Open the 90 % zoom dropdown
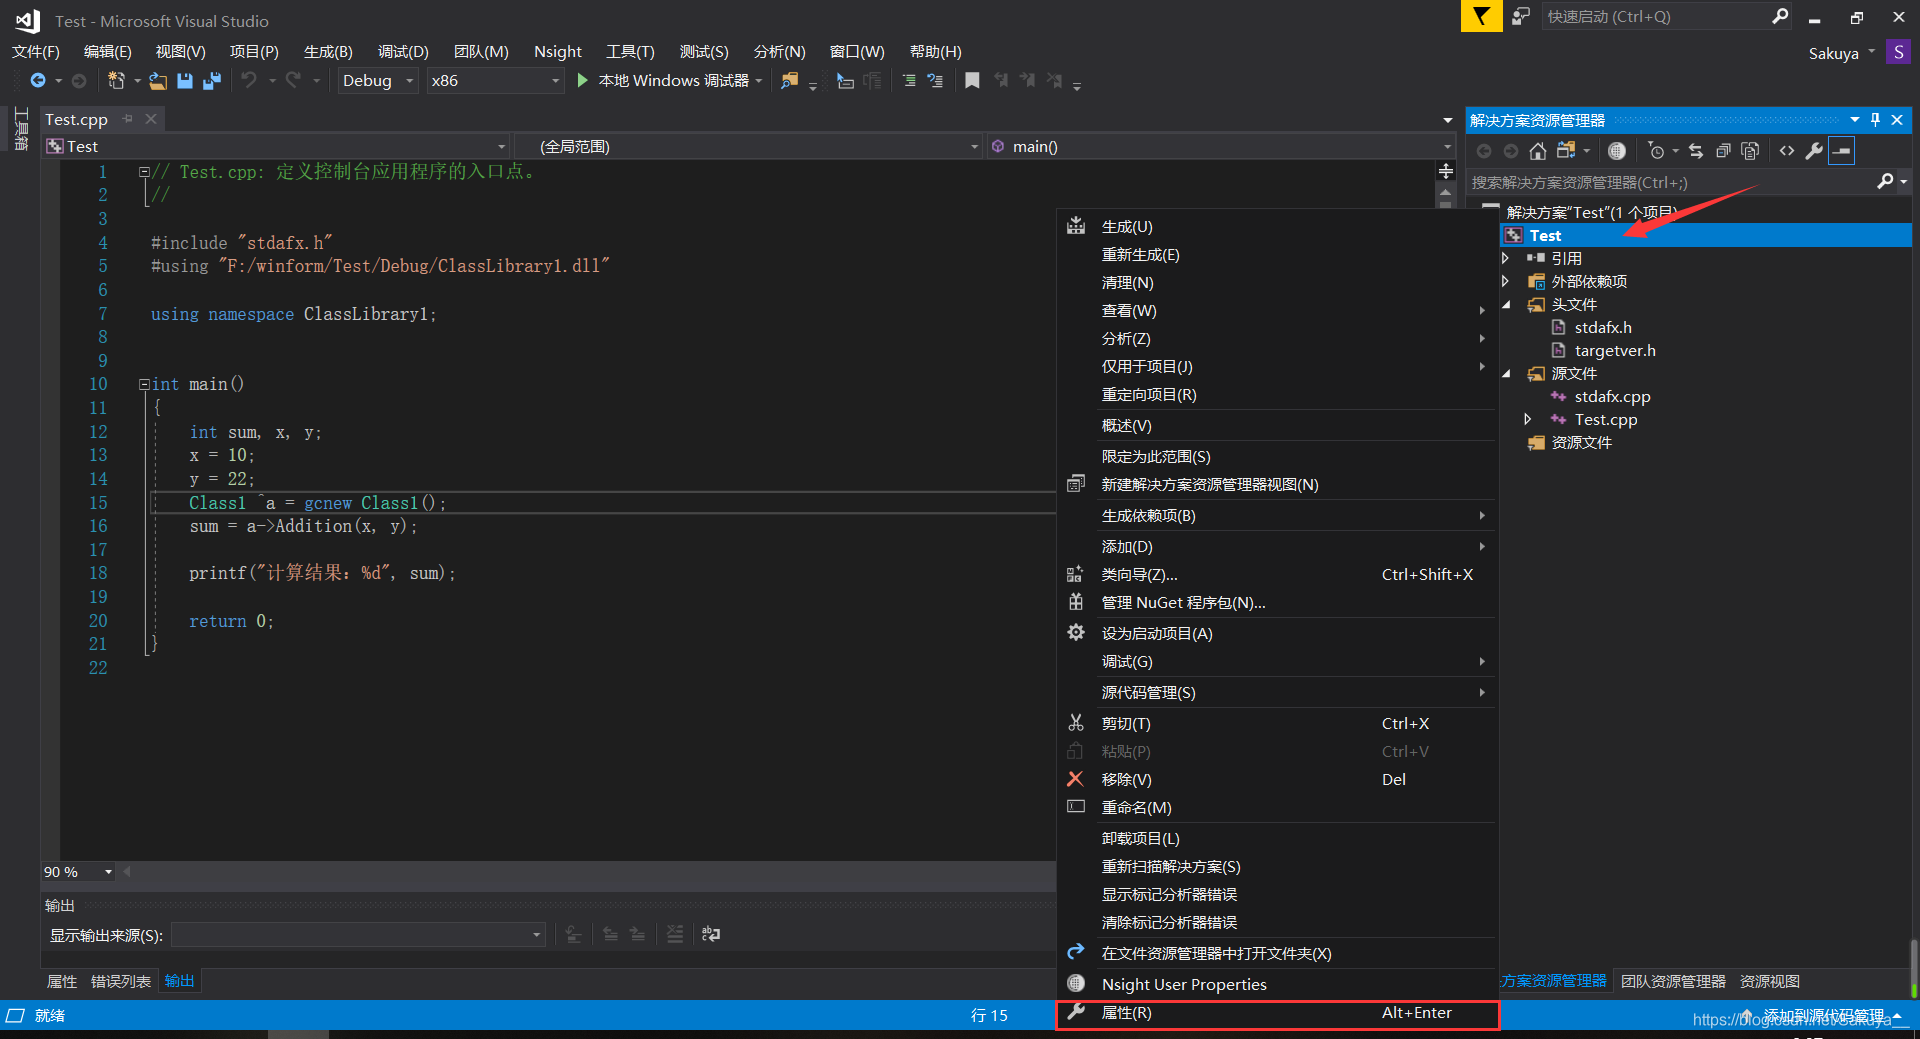Image resolution: width=1920 pixels, height=1039 pixels. (x=78, y=872)
